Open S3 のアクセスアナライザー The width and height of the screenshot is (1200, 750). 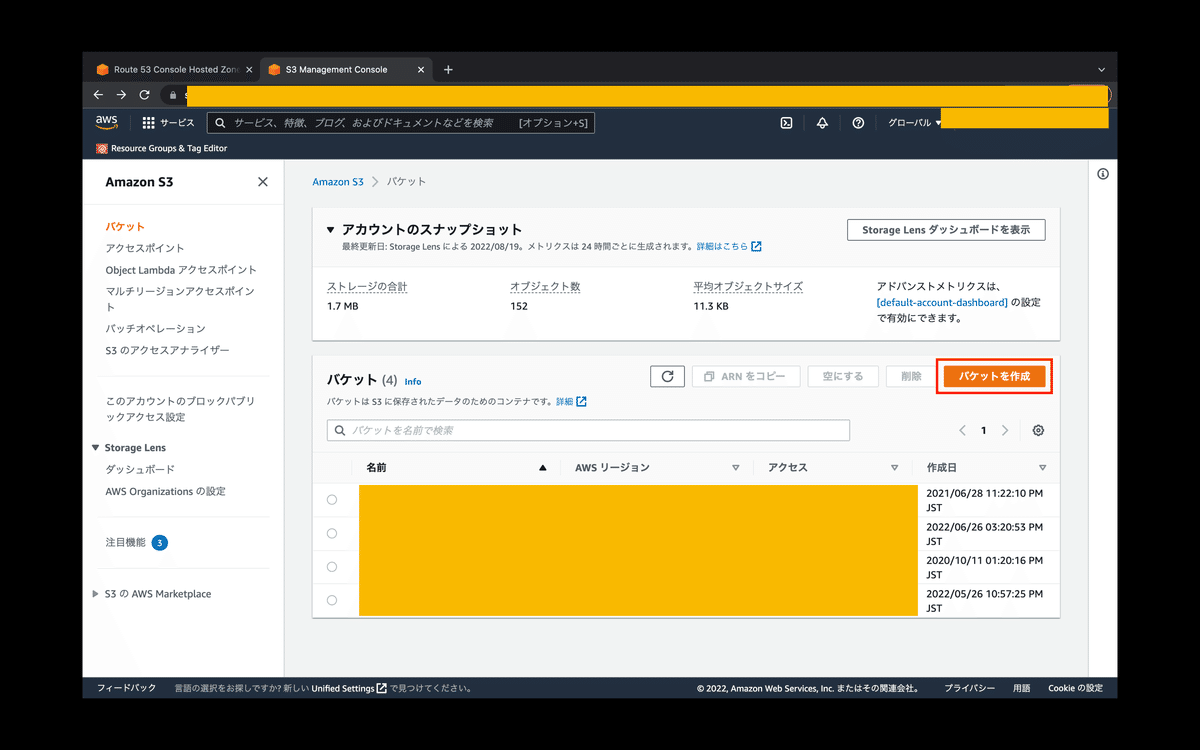click(167, 350)
